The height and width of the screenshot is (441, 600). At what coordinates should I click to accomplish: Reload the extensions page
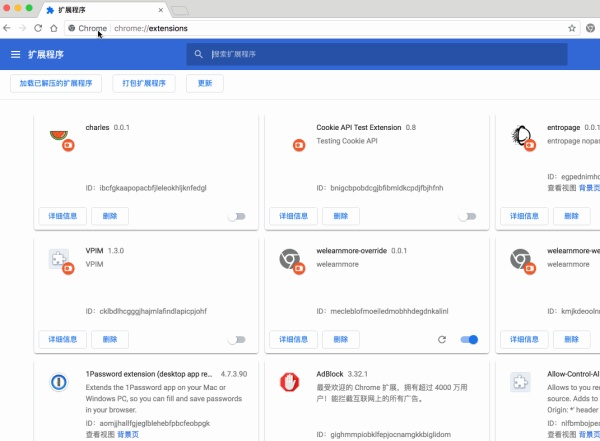tap(38, 28)
